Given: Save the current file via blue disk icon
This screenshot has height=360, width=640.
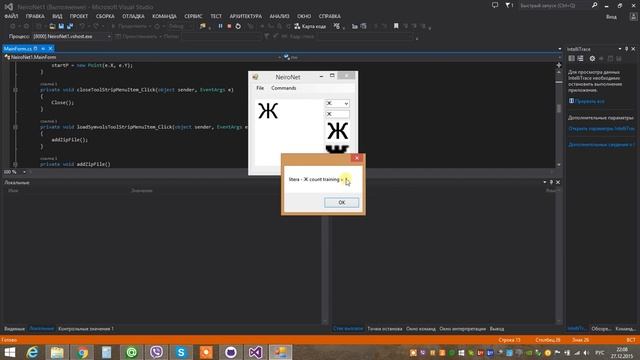Looking at the screenshot, I should [x=61, y=26].
